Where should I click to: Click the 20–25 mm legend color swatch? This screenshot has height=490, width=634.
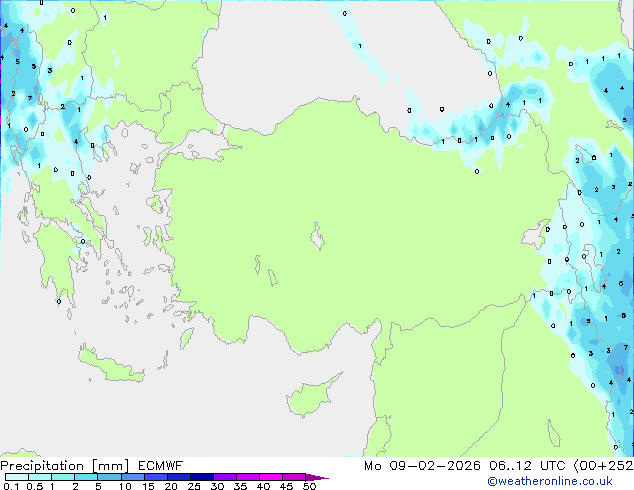(179, 477)
